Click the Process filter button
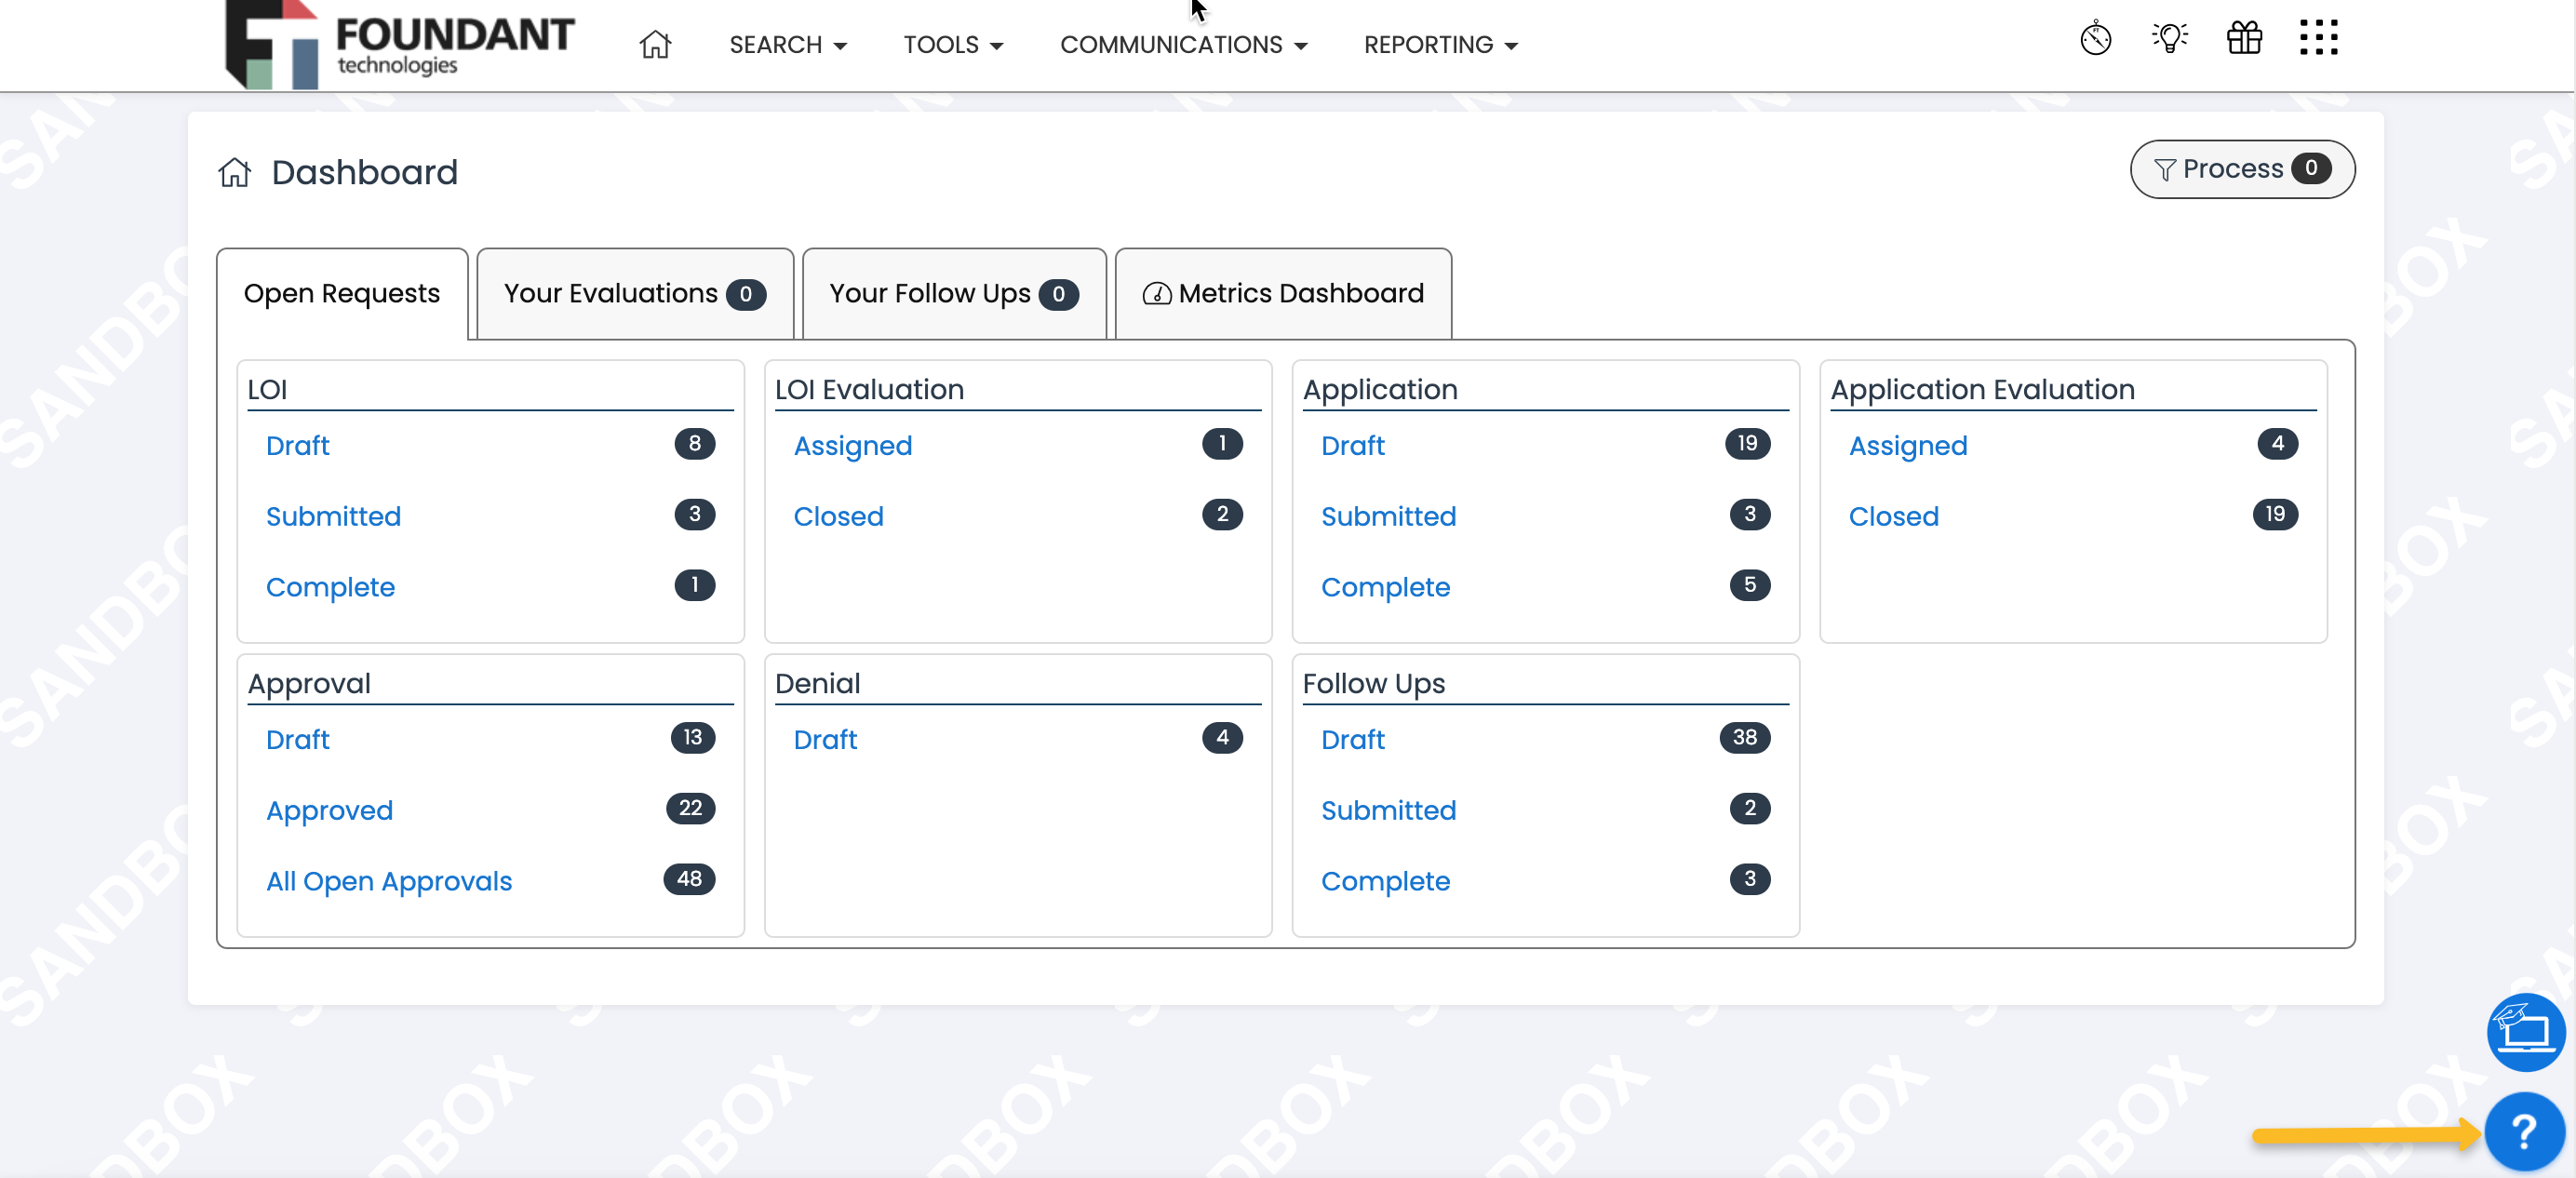 (x=2241, y=169)
